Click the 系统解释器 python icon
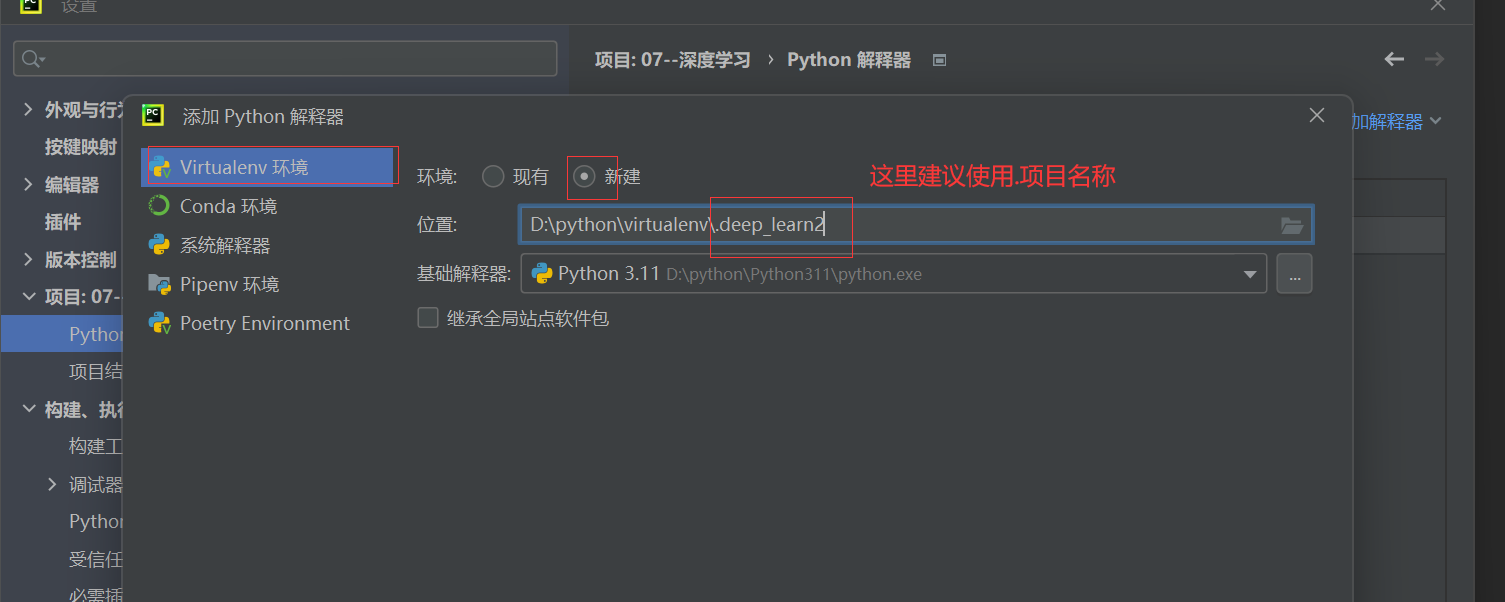Viewport: 1505px width, 602px height. pyautogui.click(x=159, y=245)
